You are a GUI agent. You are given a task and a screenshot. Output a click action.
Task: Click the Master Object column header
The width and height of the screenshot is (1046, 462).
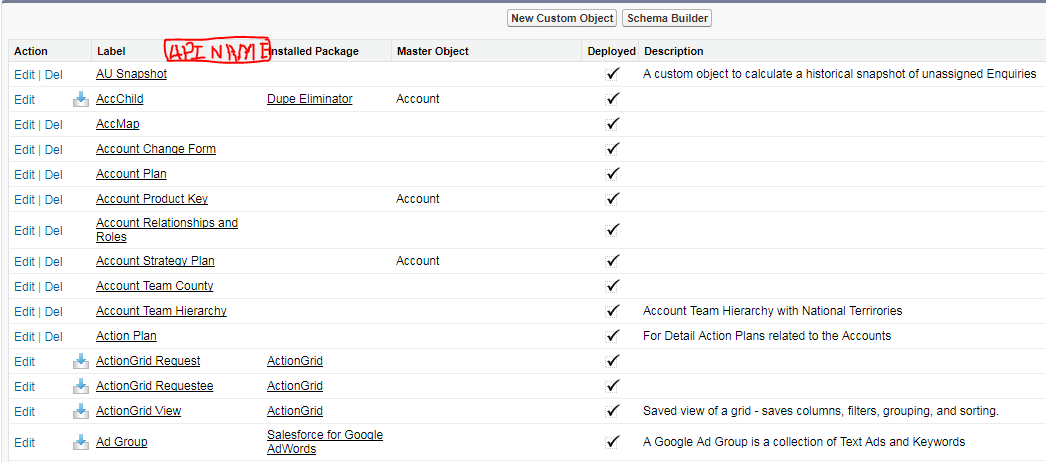coord(432,51)
